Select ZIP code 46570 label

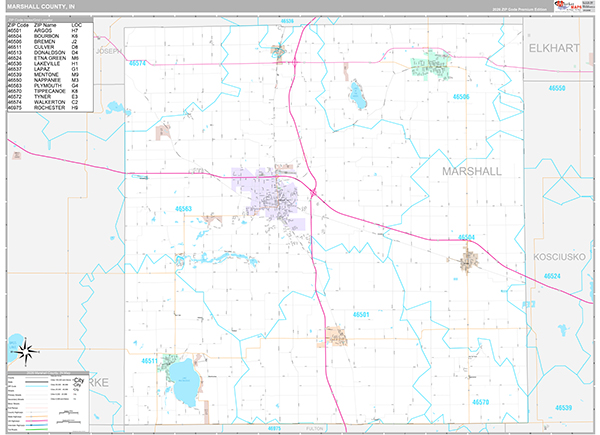point(480,402)
